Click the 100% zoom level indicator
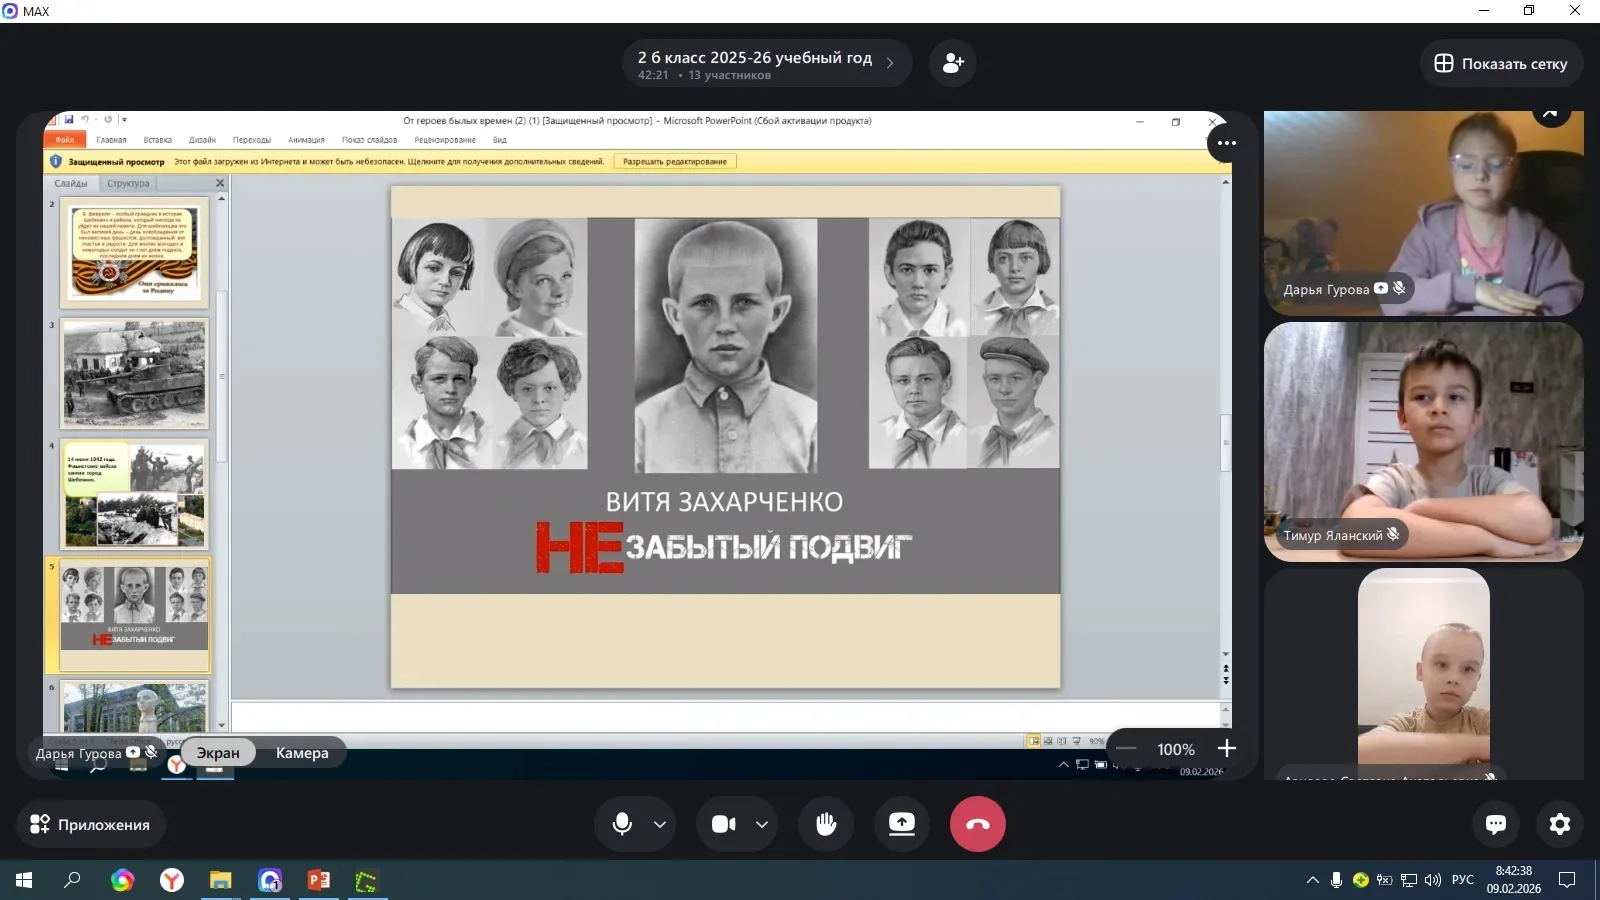This screenshot has width=1600, height=900. (x=1176, y=749)
